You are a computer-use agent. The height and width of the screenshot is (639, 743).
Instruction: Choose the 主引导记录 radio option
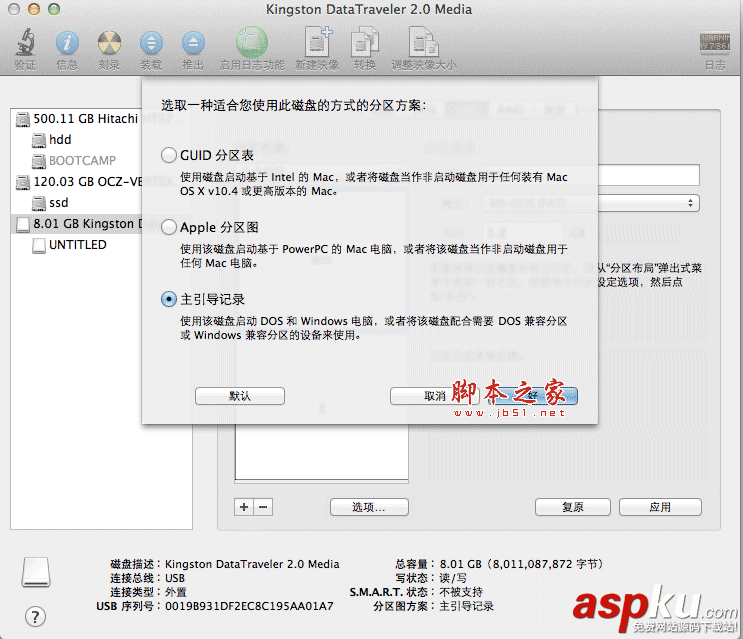tap(169, 299)
